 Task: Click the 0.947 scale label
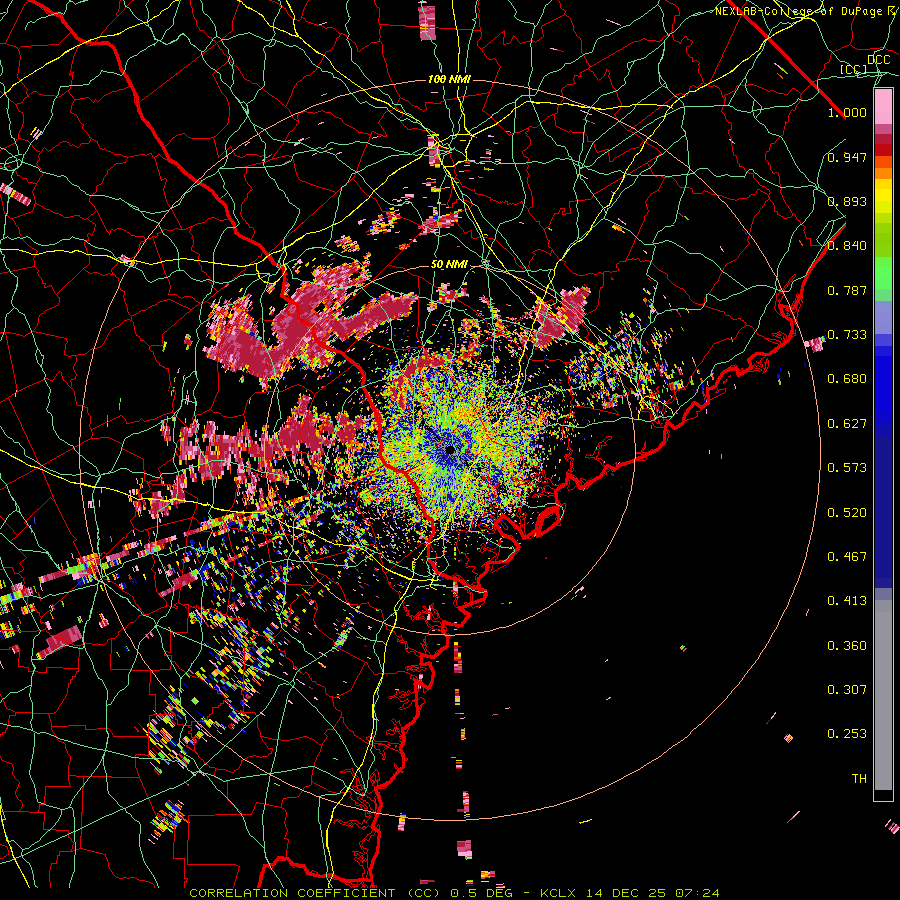click(847, 157)
